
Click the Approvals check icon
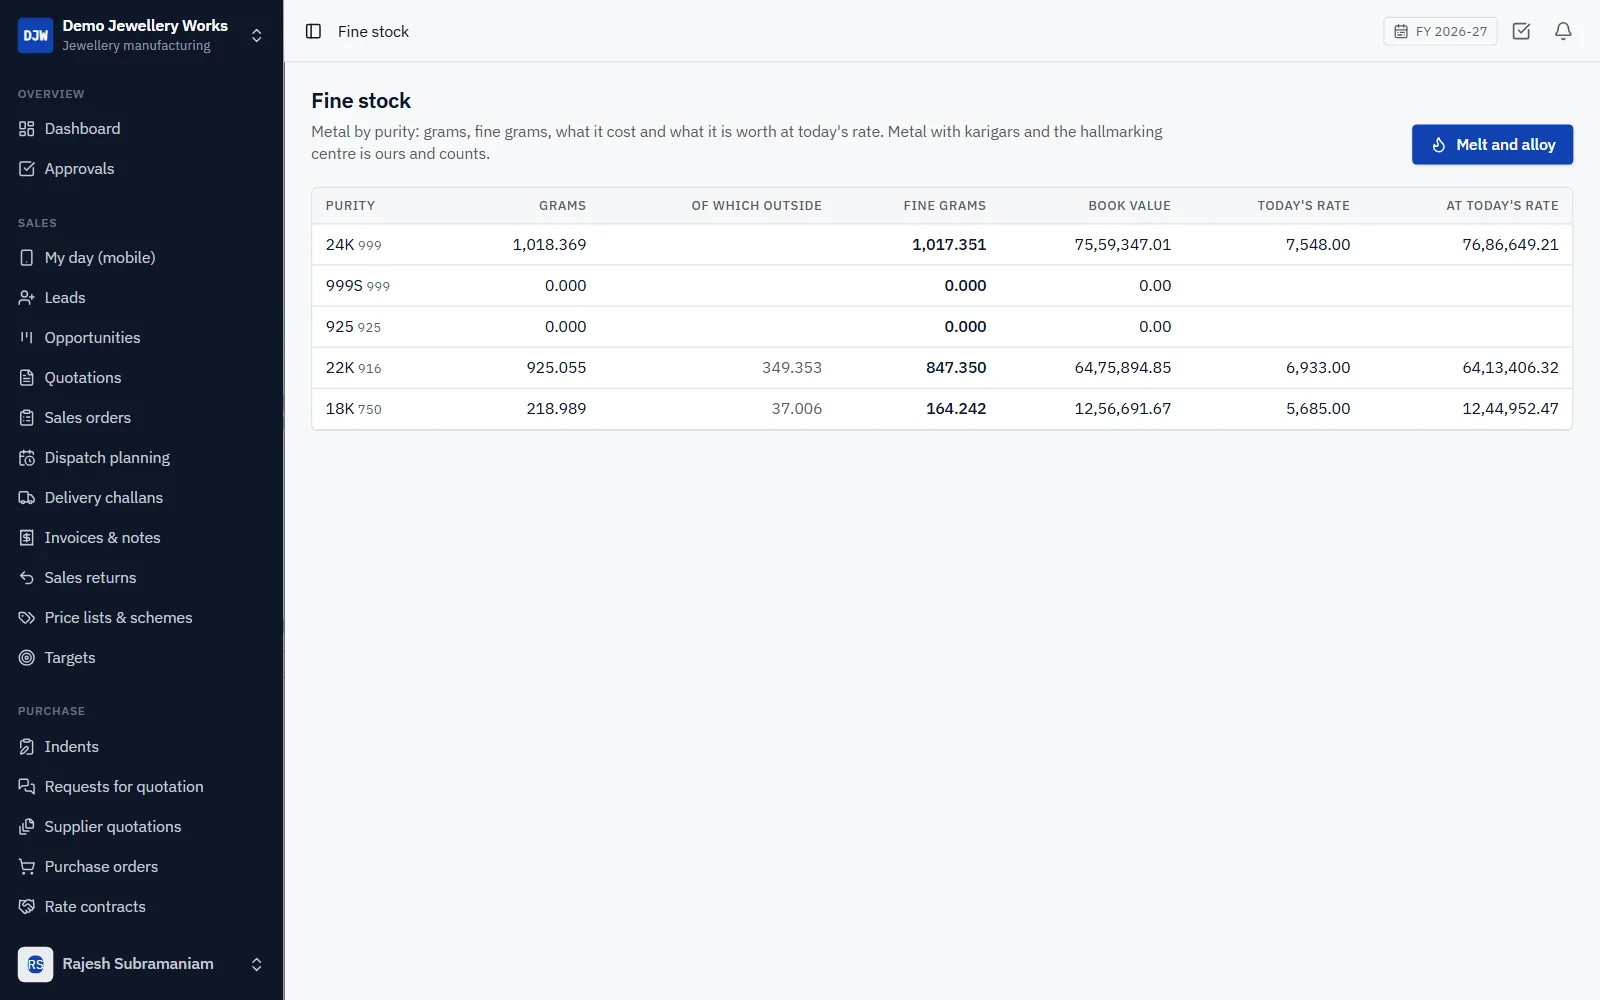[27, 169]
